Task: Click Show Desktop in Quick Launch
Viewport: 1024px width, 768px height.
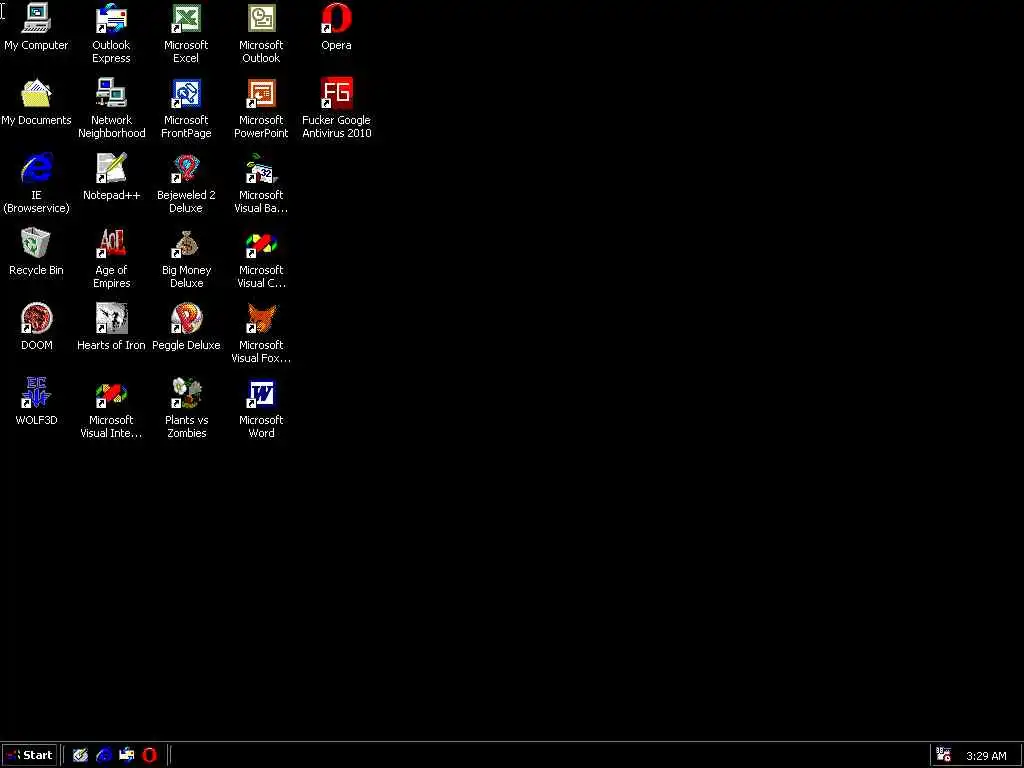Action: (x=80, y=755)
